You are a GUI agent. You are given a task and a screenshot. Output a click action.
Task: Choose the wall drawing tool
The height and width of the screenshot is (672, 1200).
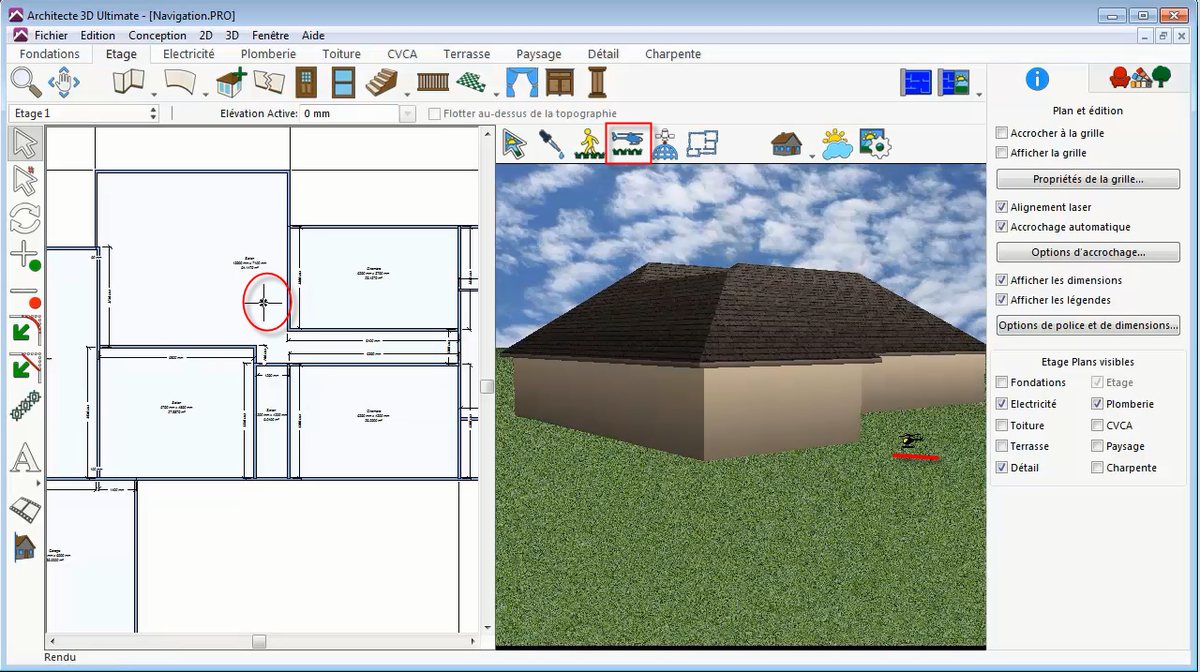tap(129, 82)
